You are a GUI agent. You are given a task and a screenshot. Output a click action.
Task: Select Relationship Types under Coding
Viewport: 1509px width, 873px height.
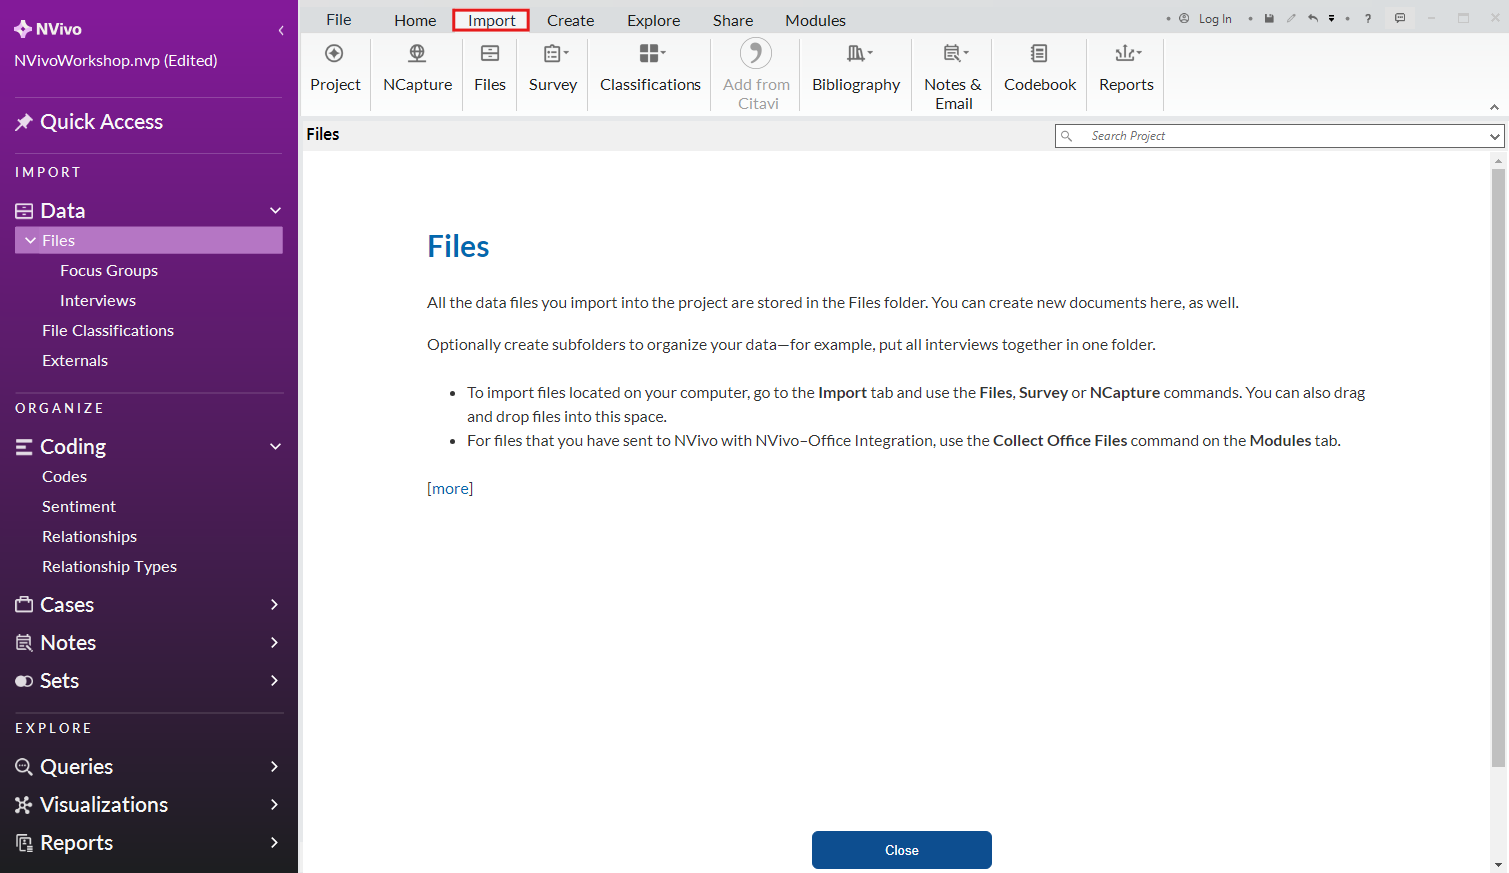point(109,567)
